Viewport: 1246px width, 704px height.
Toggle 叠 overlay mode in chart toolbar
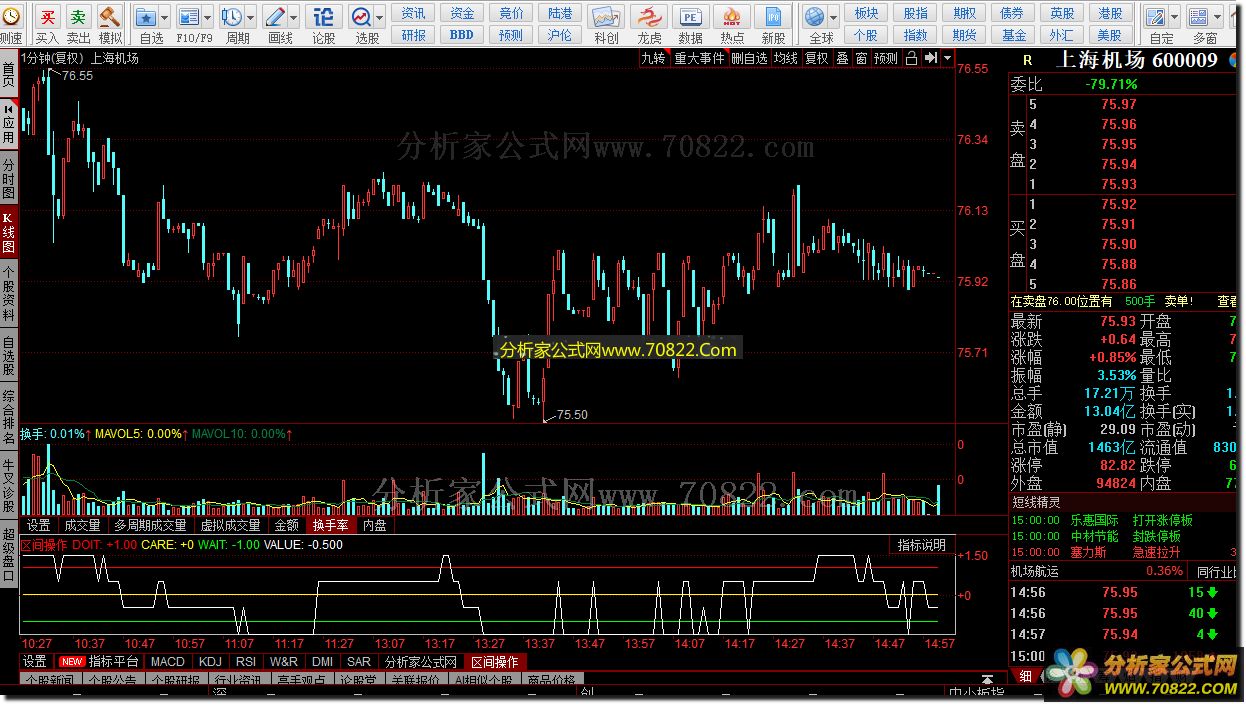pyautogui.click(x=842, y=58)
